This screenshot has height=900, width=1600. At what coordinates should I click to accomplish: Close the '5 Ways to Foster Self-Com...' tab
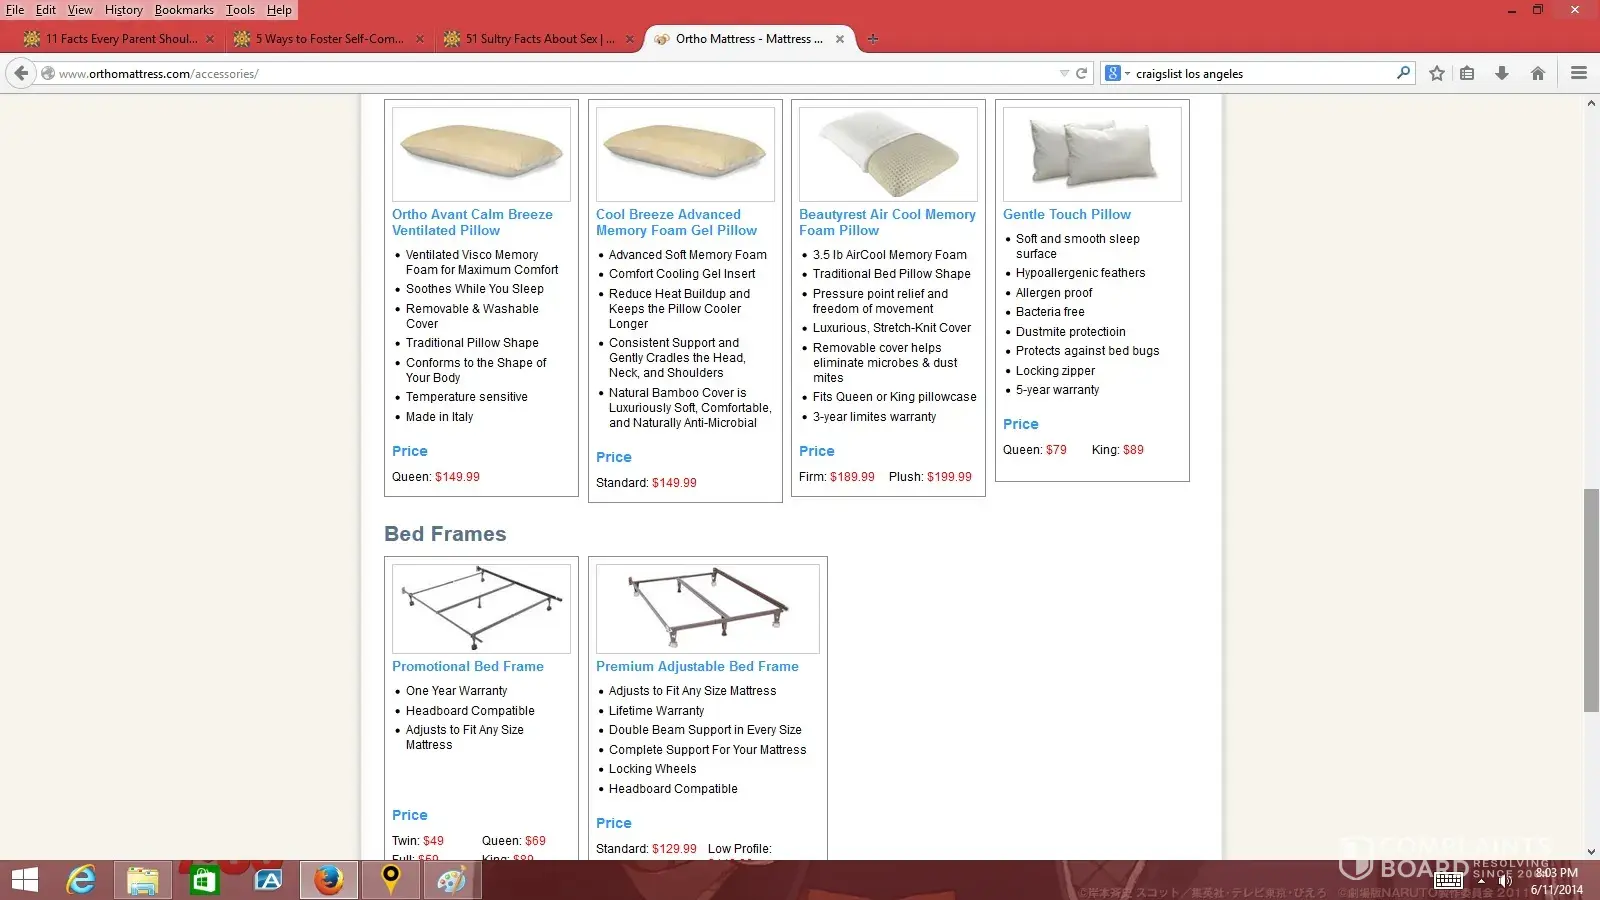click(420, 39)
